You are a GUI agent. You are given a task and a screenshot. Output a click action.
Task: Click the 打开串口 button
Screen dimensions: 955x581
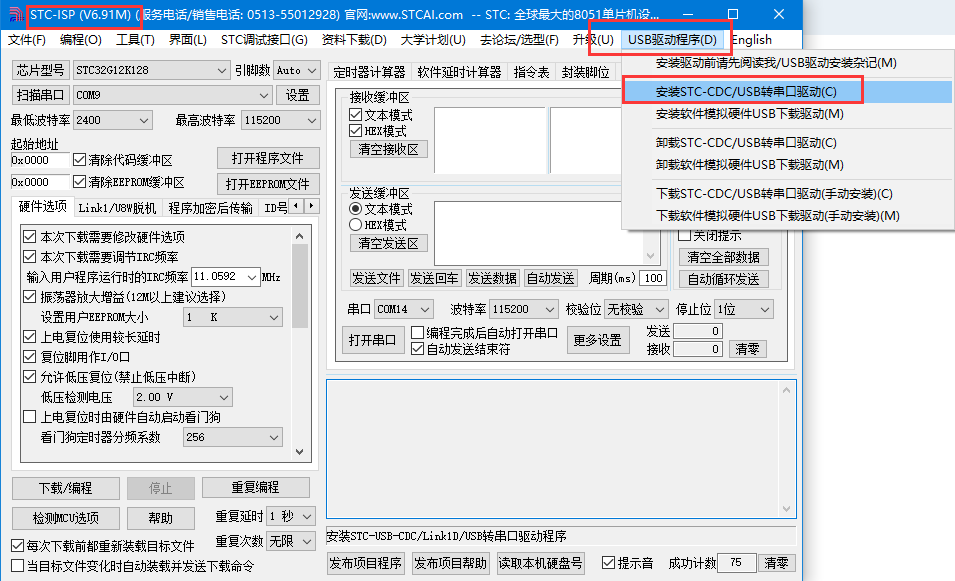(x=372, y=340)
